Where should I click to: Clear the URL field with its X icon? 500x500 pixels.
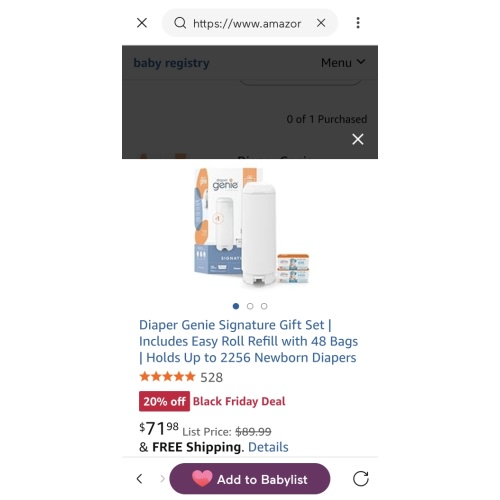point(321,23)
